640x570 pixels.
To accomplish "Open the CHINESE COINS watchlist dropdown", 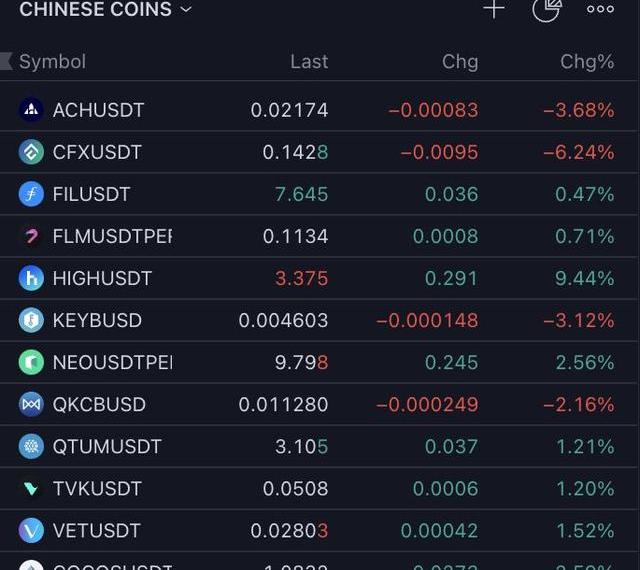I will click(x=106, y=9).
